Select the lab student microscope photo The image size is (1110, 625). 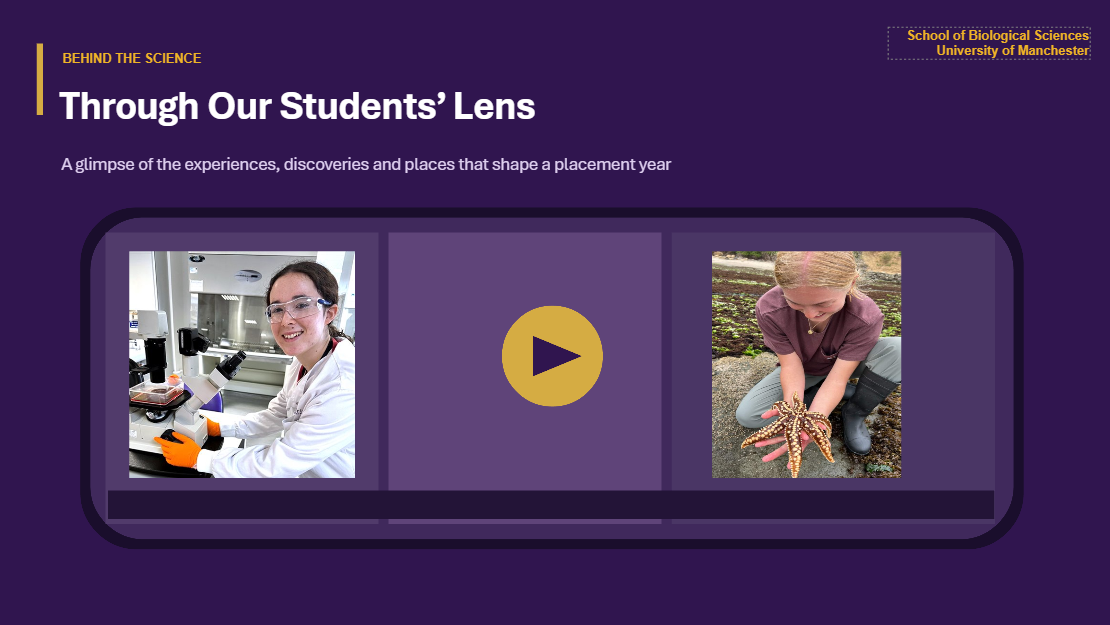[242, 365]
